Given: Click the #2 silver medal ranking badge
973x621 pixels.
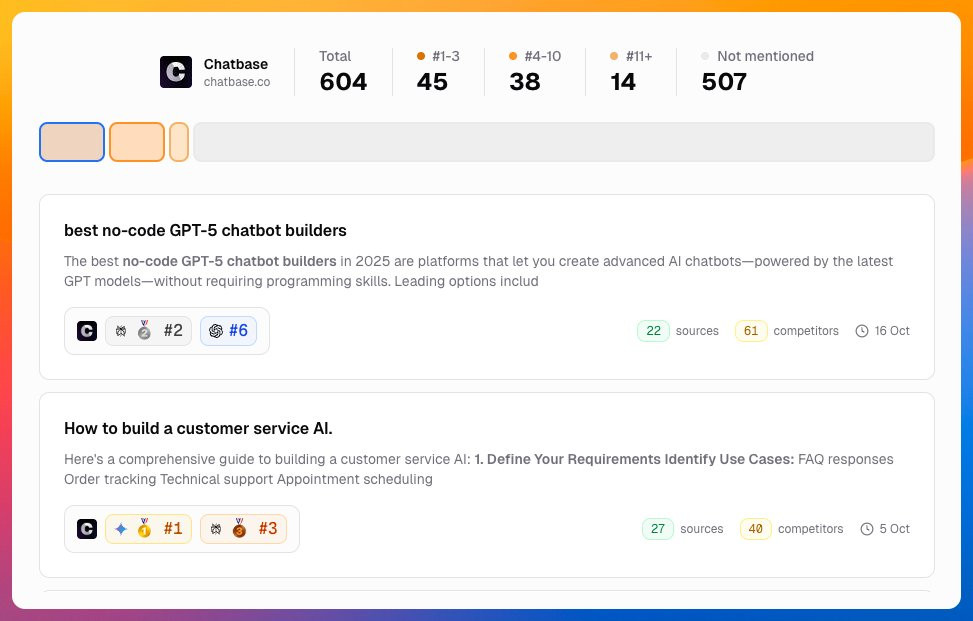Looking at the screenshot, I should coord(148,331).
